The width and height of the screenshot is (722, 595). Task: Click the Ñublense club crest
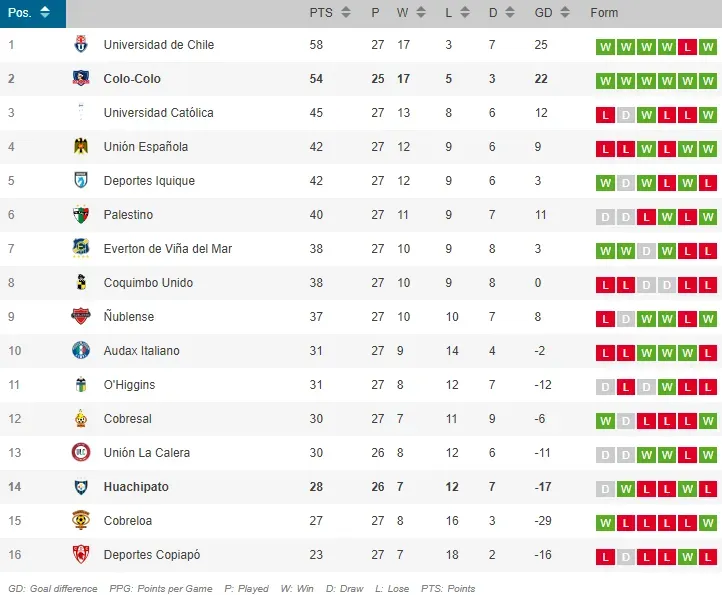click(x=81, y=317)
